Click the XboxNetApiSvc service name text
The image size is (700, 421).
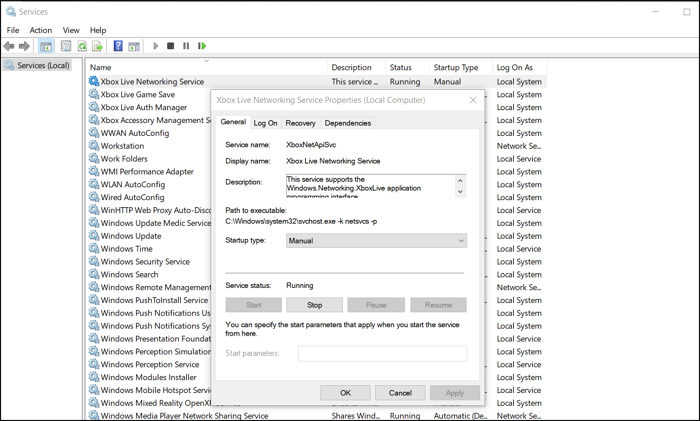(311, 145)
